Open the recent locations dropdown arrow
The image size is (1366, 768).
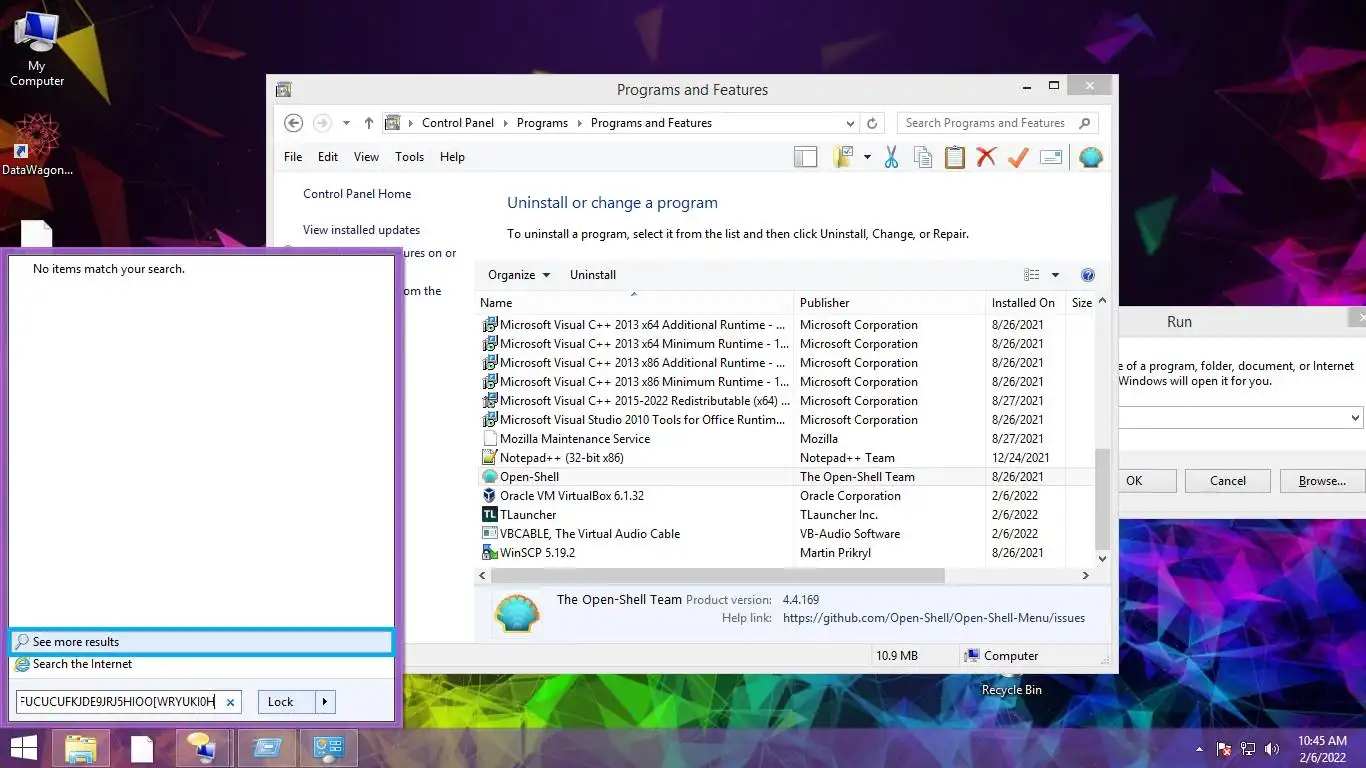click(x=346, y=123)
